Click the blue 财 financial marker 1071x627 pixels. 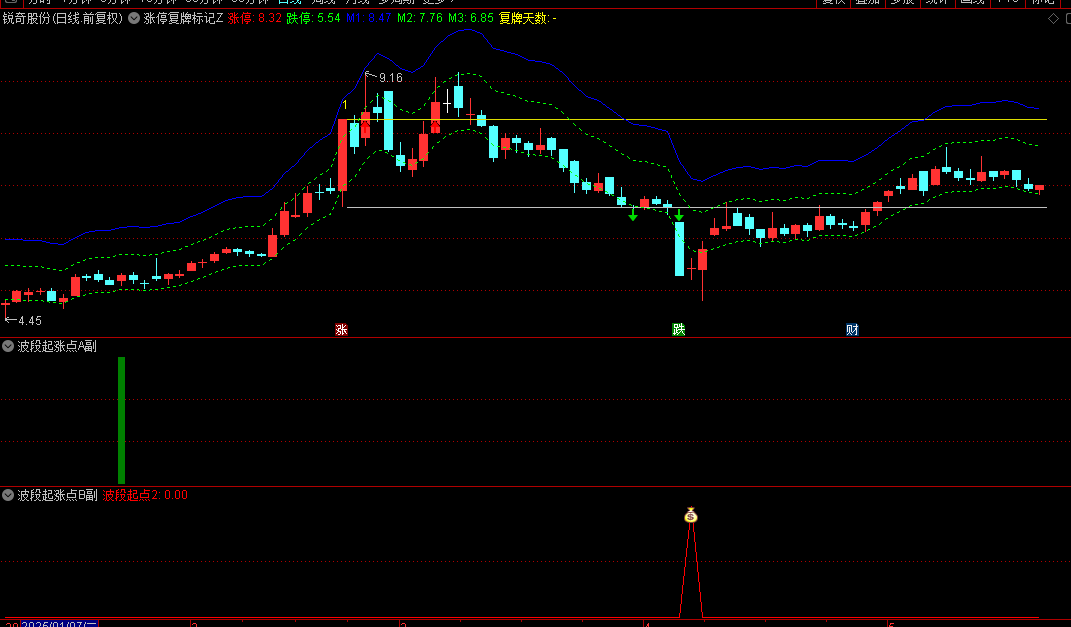852,330
